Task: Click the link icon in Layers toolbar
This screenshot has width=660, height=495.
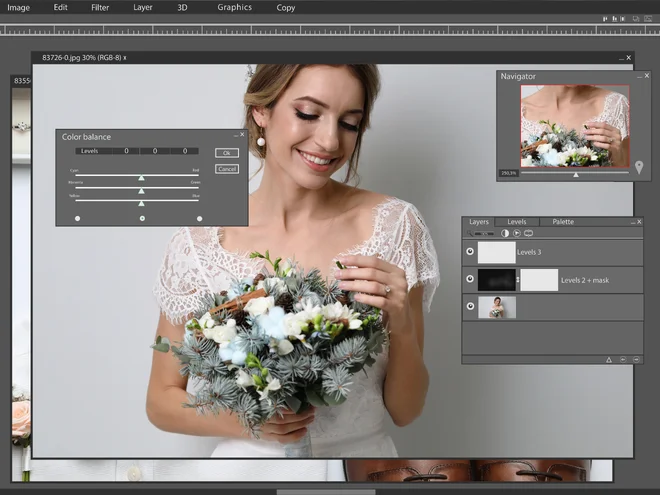Action: [528, 233]
